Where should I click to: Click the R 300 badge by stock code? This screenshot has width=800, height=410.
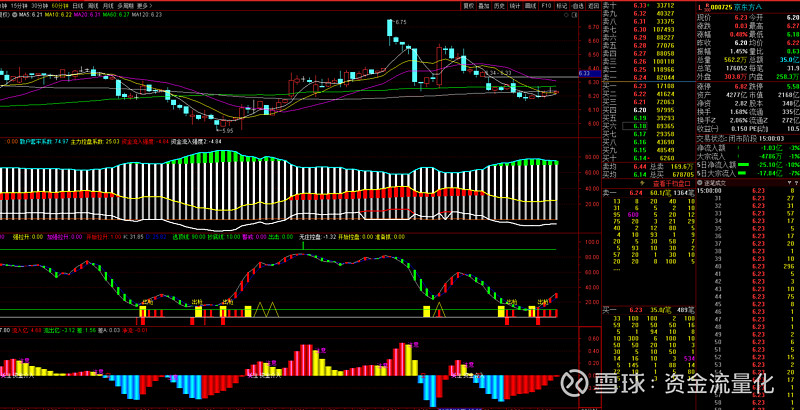coord(708,7)
